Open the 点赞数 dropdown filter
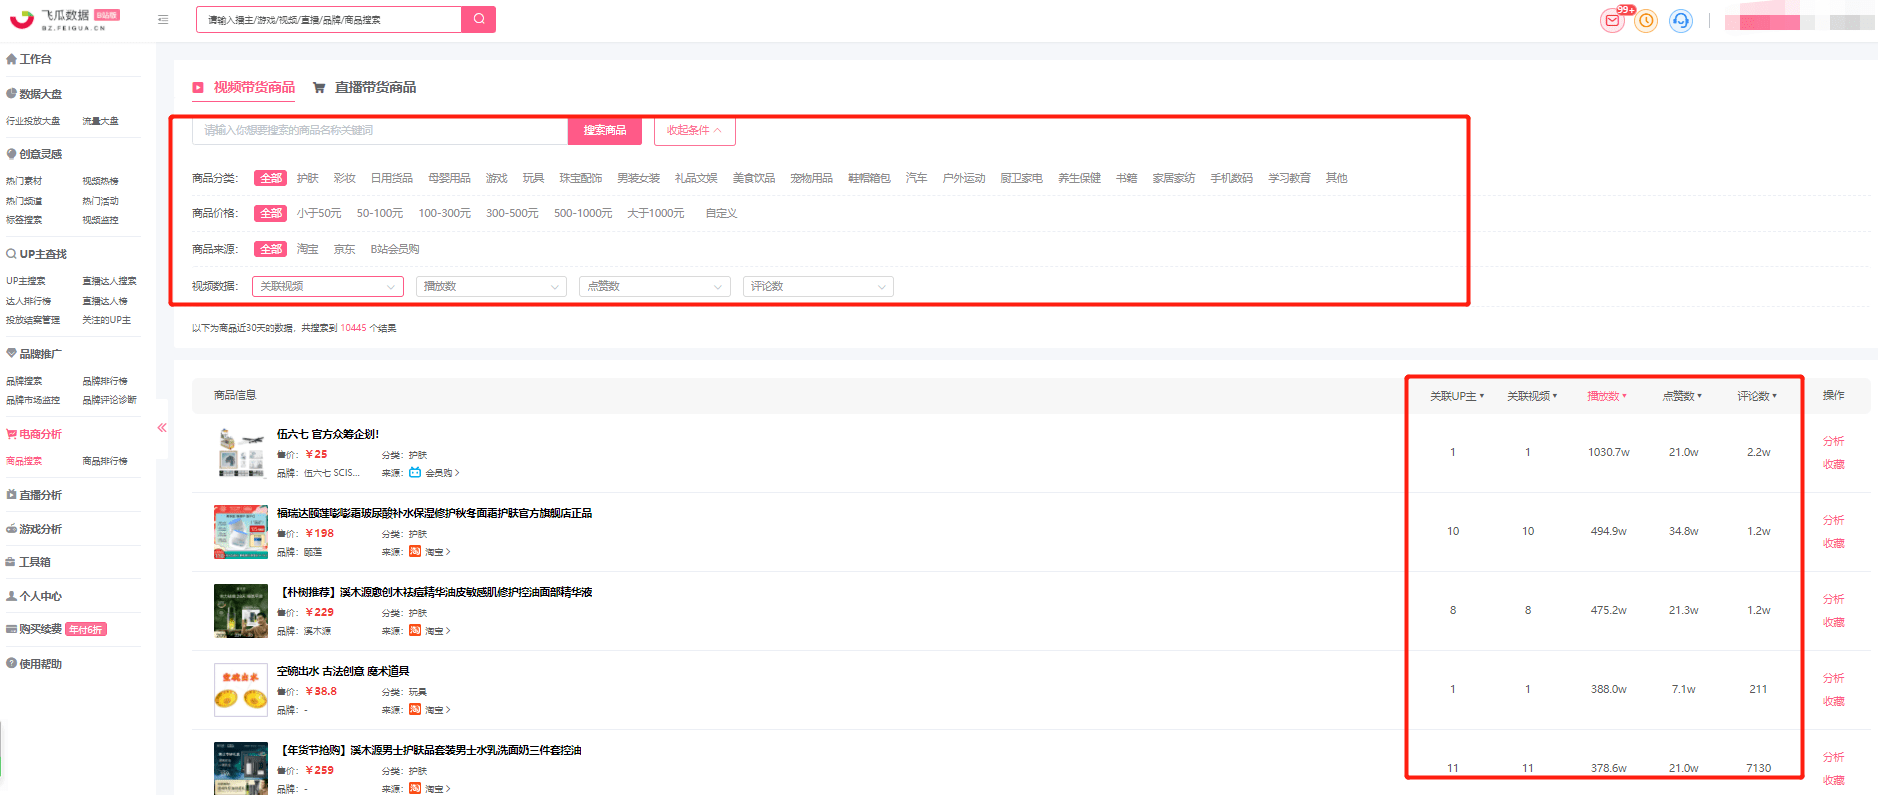The height and width of the screenshot is (795, 1878). pyautogui.click(x=655, y=286)
